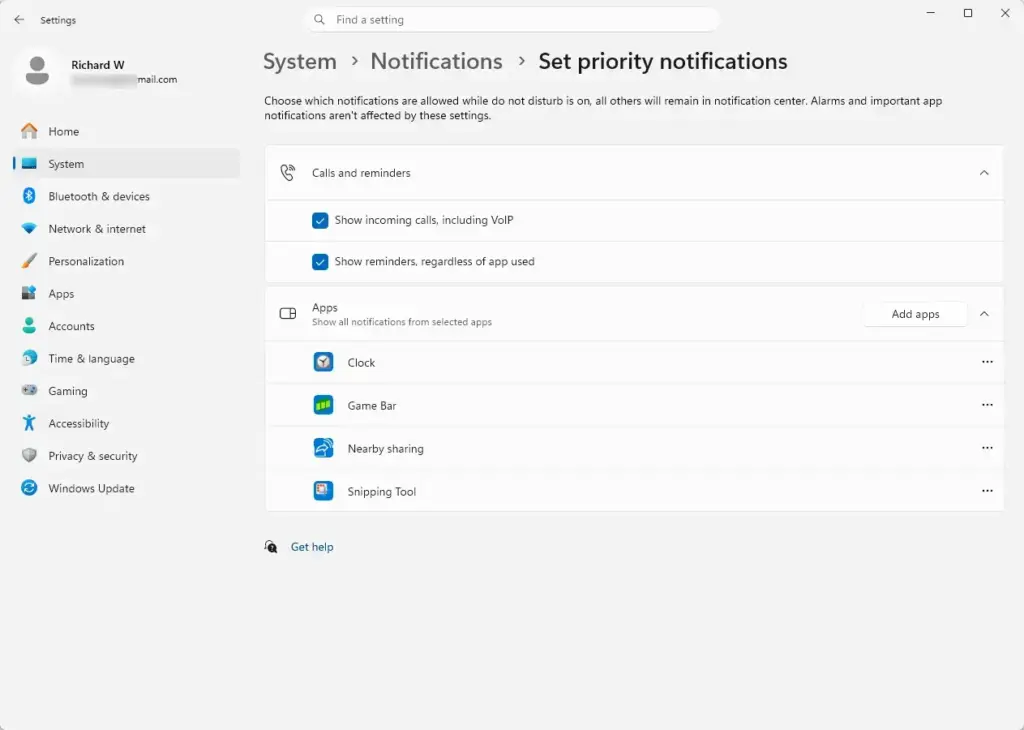Collapse the Apps section chevron
The image size is (1024, 730).
point(984,314)
